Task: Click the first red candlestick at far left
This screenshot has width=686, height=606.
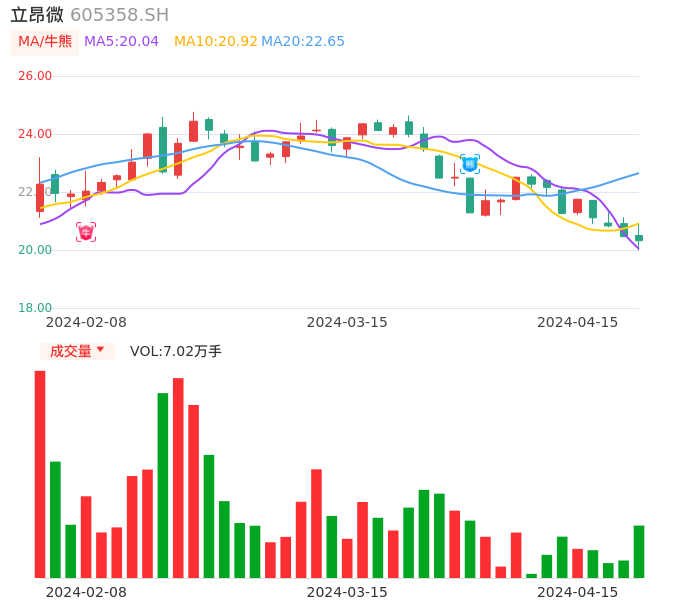Action: (40, 197)
